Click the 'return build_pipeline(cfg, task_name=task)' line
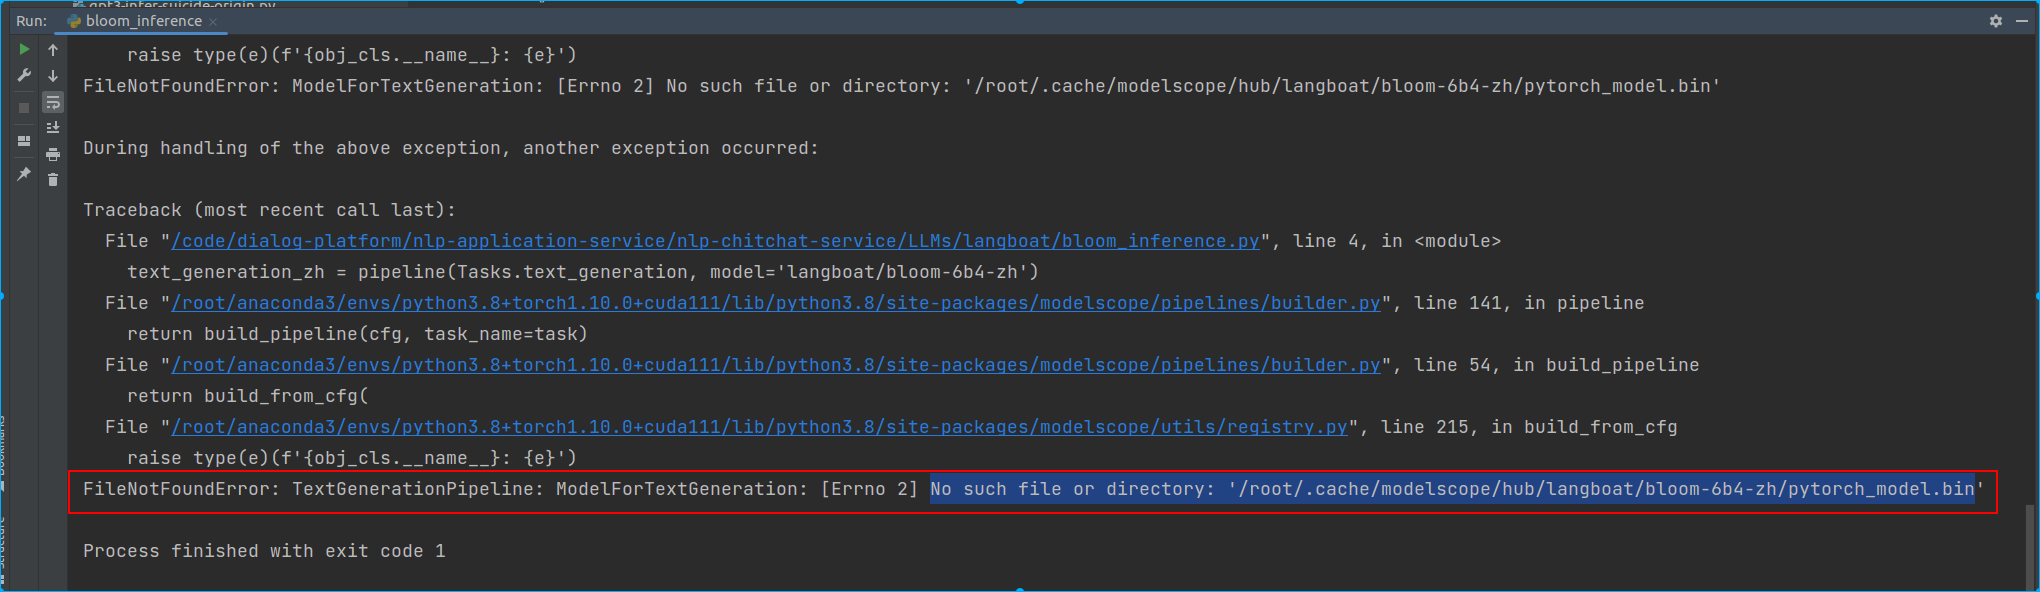Image resolution: width=2040 pixels, height=592 pixels. tap(357, 334)
